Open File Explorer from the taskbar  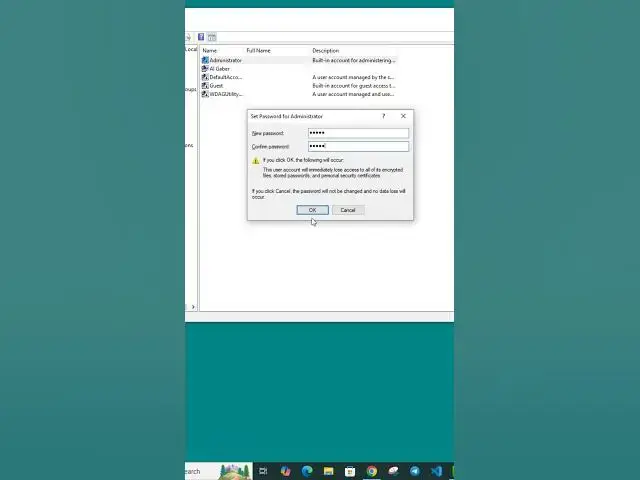coord(329,471)
